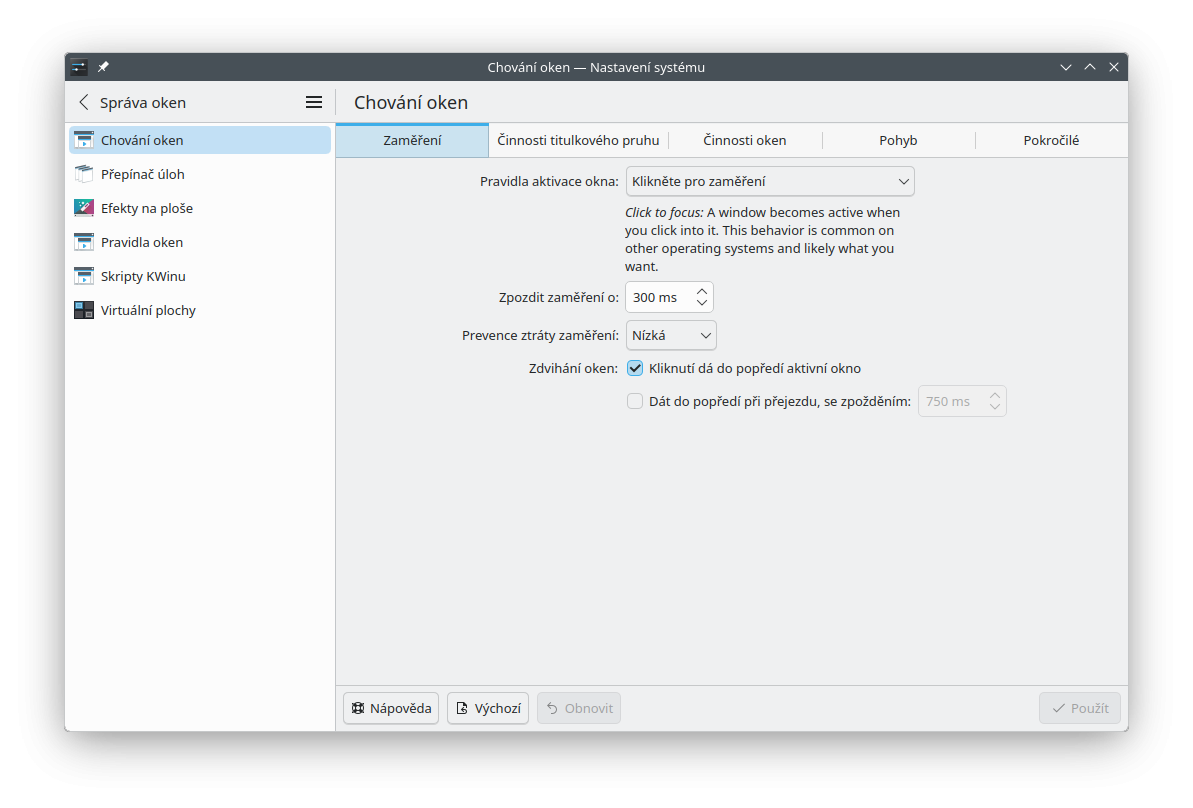Open Skripty KWinu via its icon
This screenshot has width=1193, height=808.
(84, 276)
